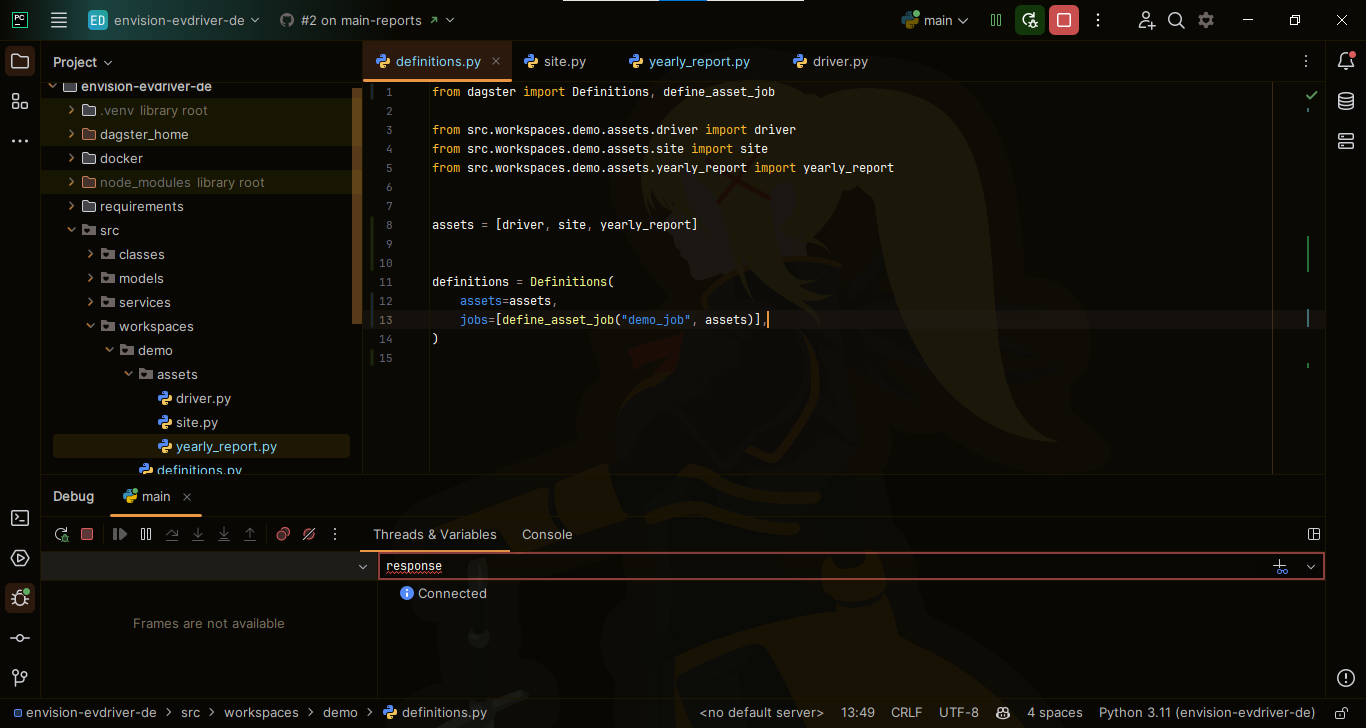Open Problems warning icon in right sidebar

point(1346,678)
